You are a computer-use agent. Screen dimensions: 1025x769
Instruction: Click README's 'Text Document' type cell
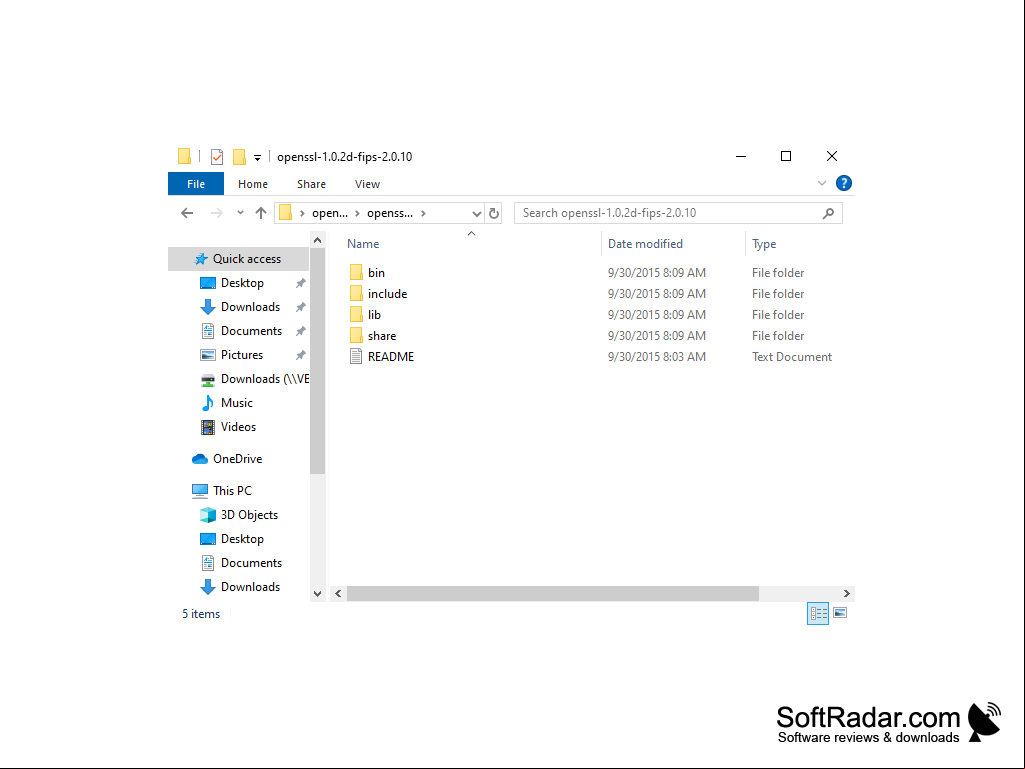tap(792, 356)
